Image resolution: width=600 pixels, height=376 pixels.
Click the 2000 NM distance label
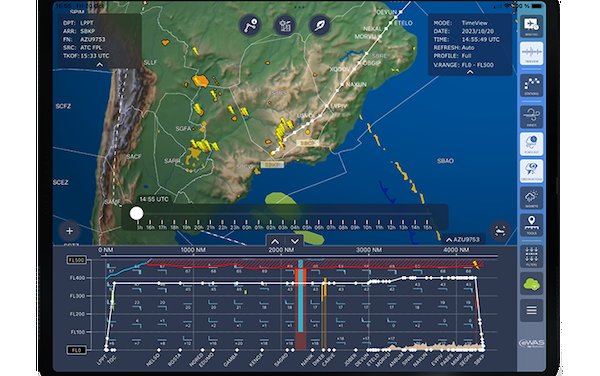[x=281, y=250]
